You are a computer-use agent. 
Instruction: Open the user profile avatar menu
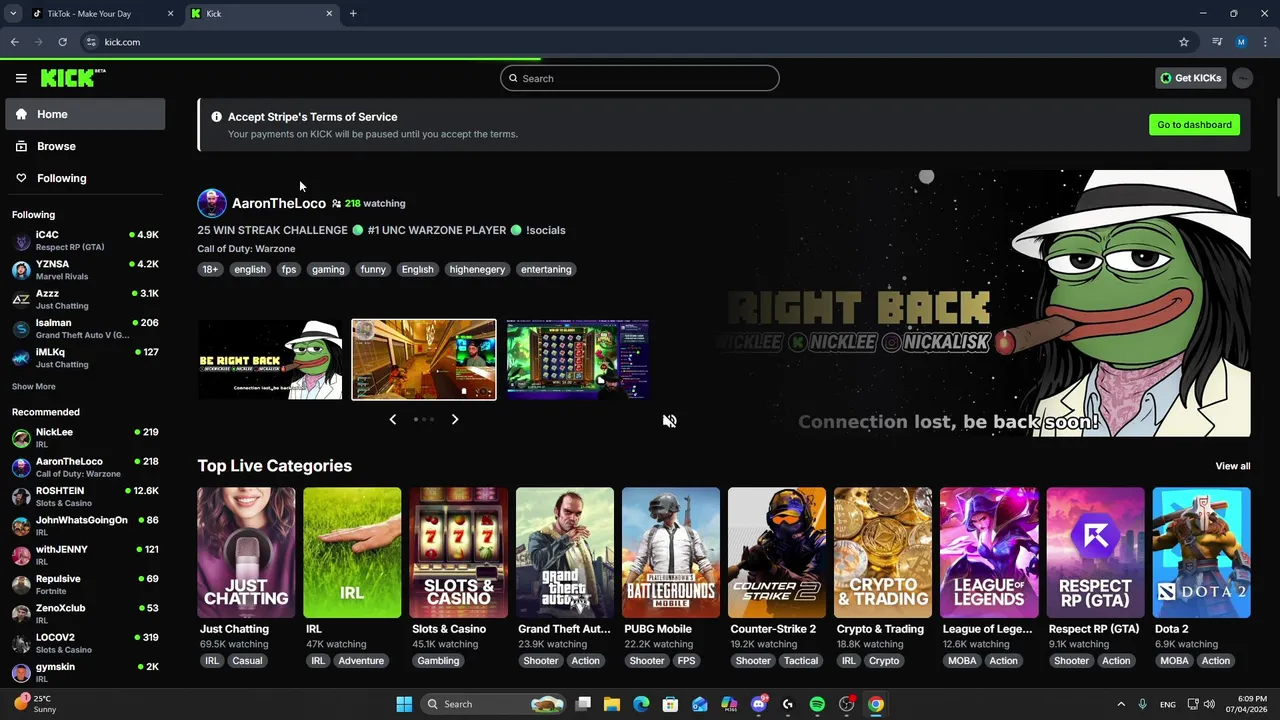pos(1242,78)
